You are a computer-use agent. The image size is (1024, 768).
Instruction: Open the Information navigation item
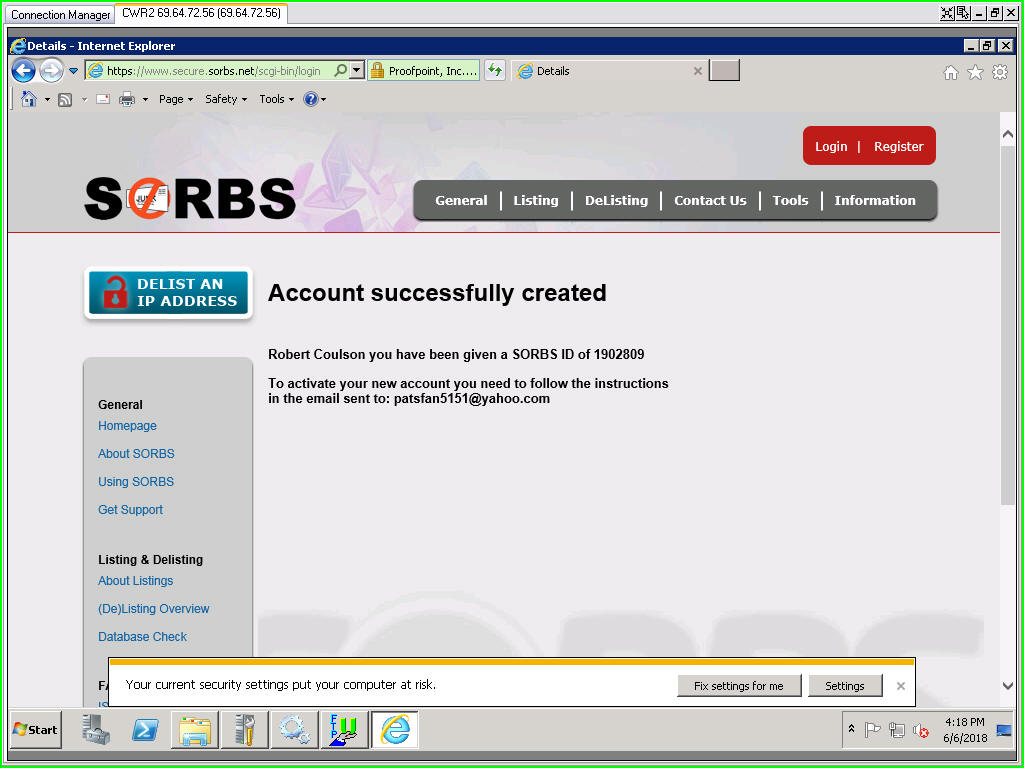tap(874, 200)
